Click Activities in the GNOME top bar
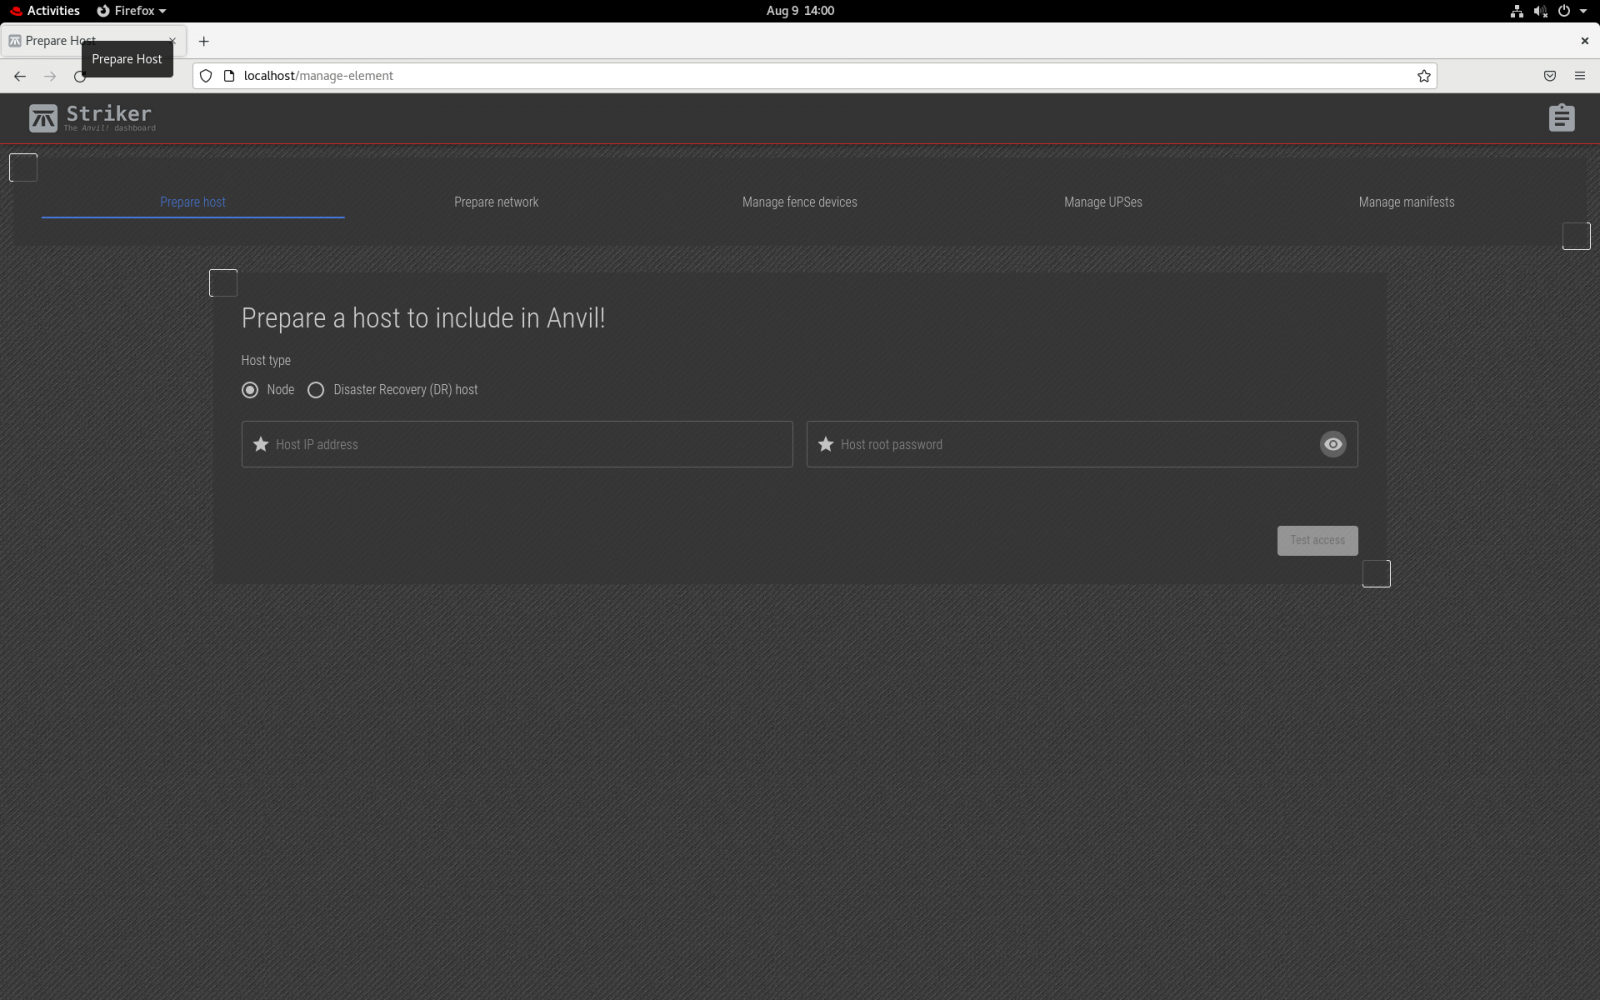The height and width of the screenshot is (1000, 1600). [x=45, y=11]
